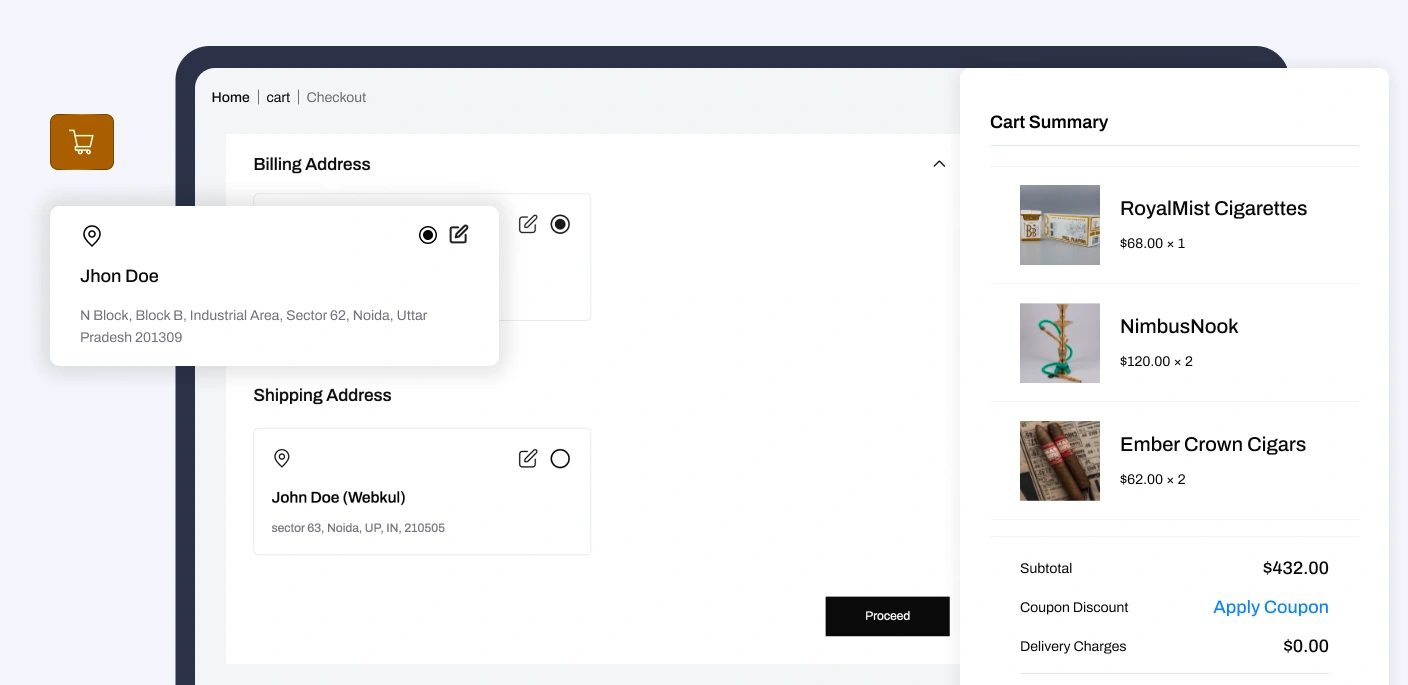Click the NimbusNook product name
Viewport: 1408px width, 685px height.
pyautogui.click(x=1179, y=327)
